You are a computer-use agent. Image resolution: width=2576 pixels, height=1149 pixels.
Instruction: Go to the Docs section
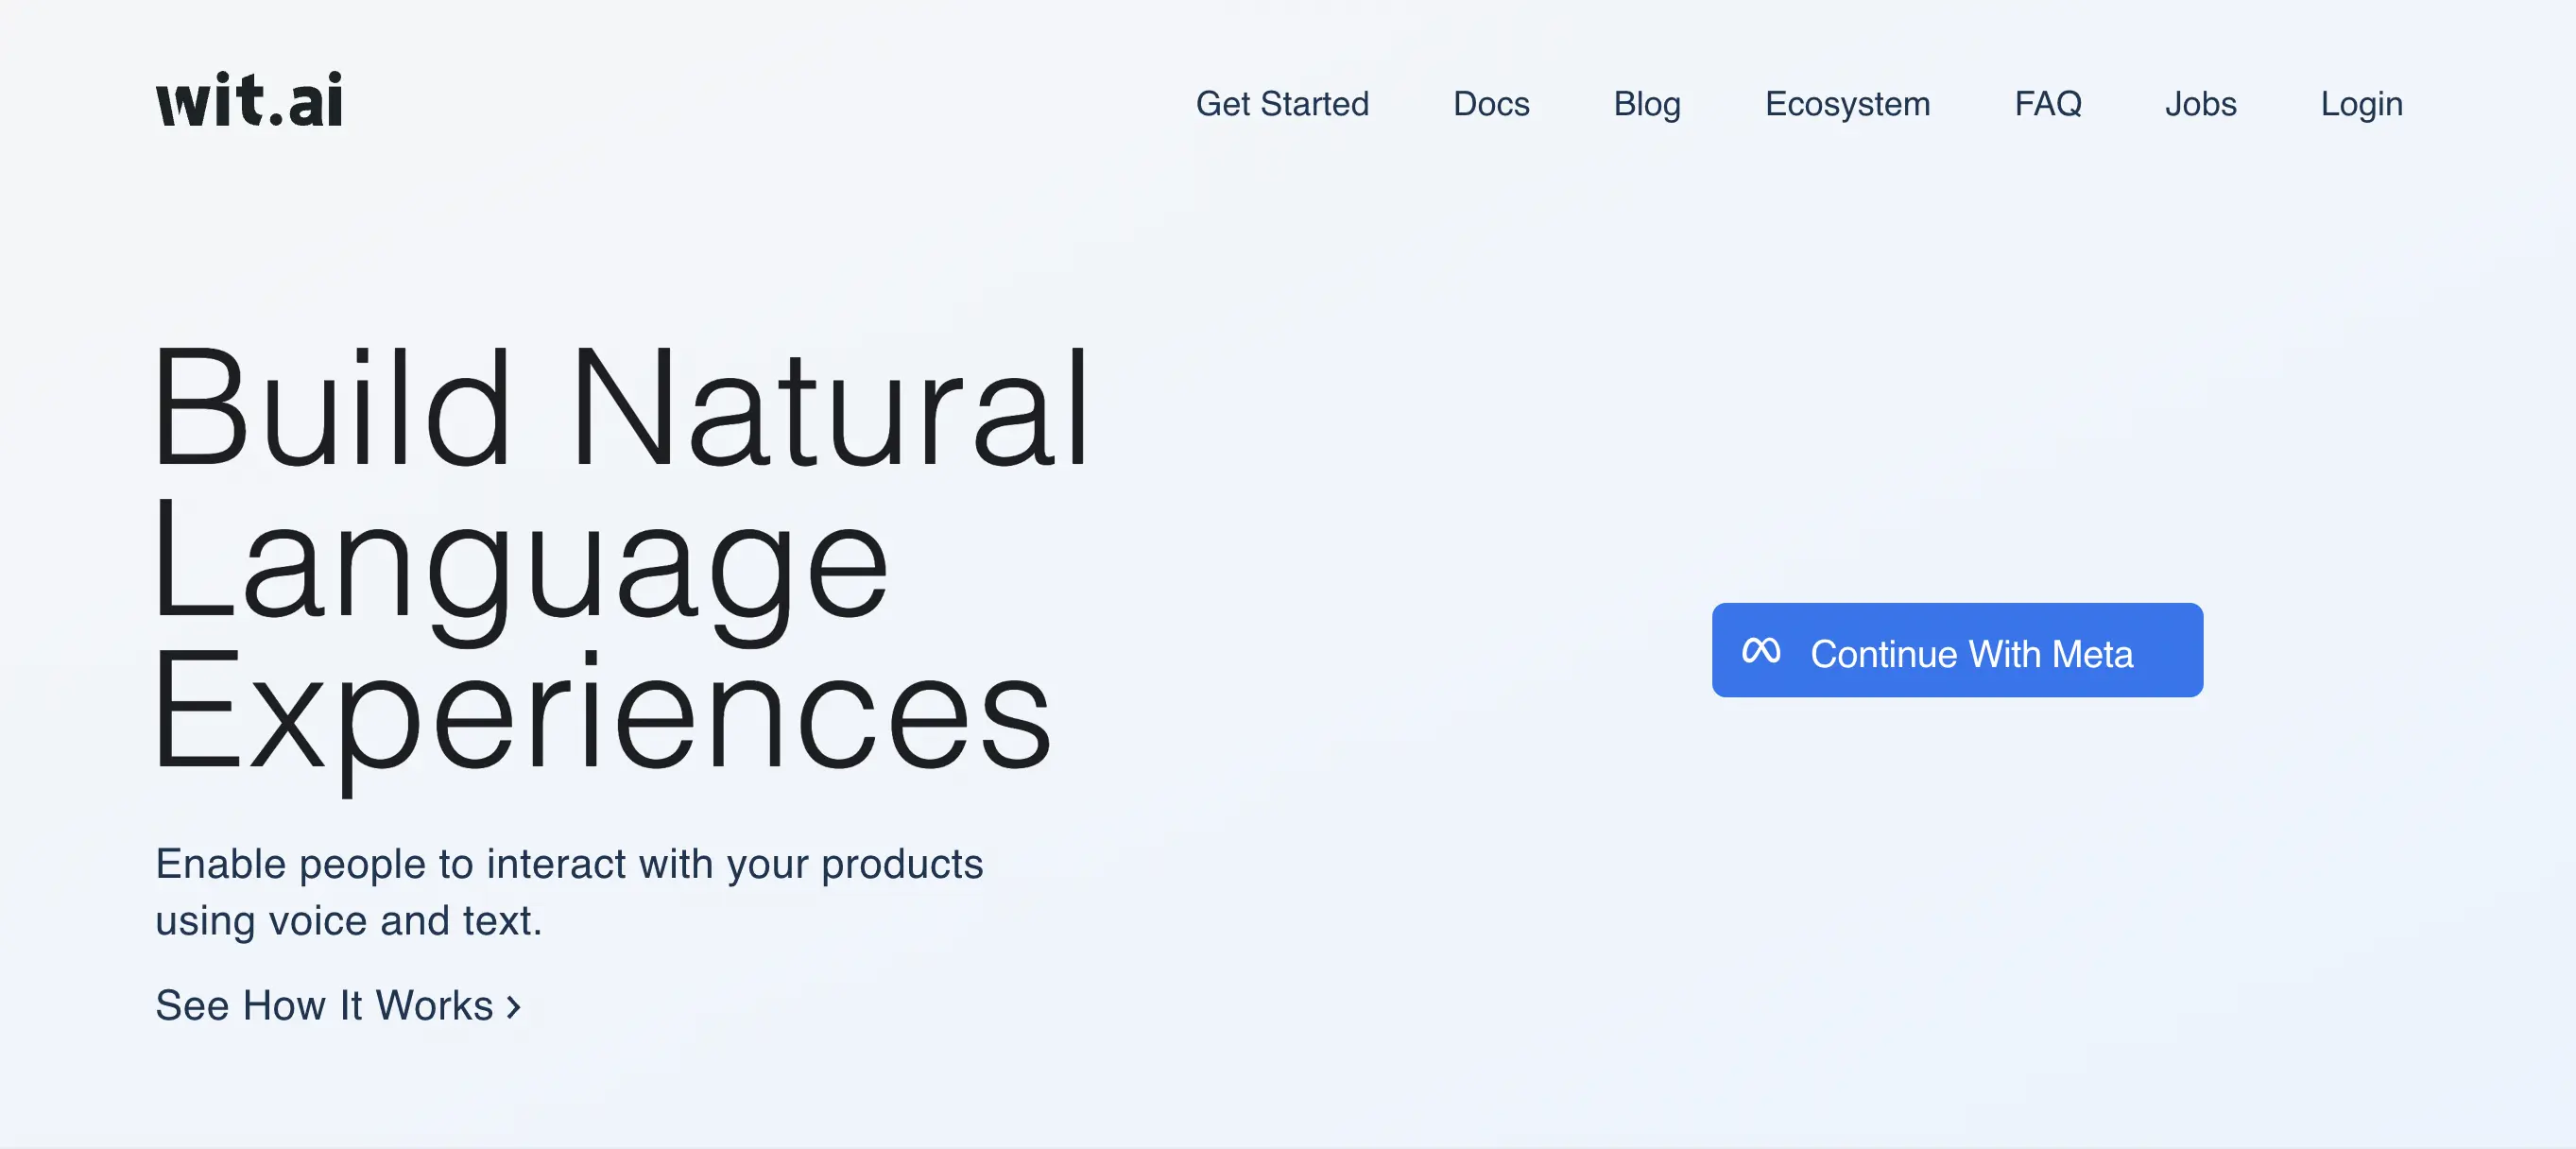tap(1491, 104)
